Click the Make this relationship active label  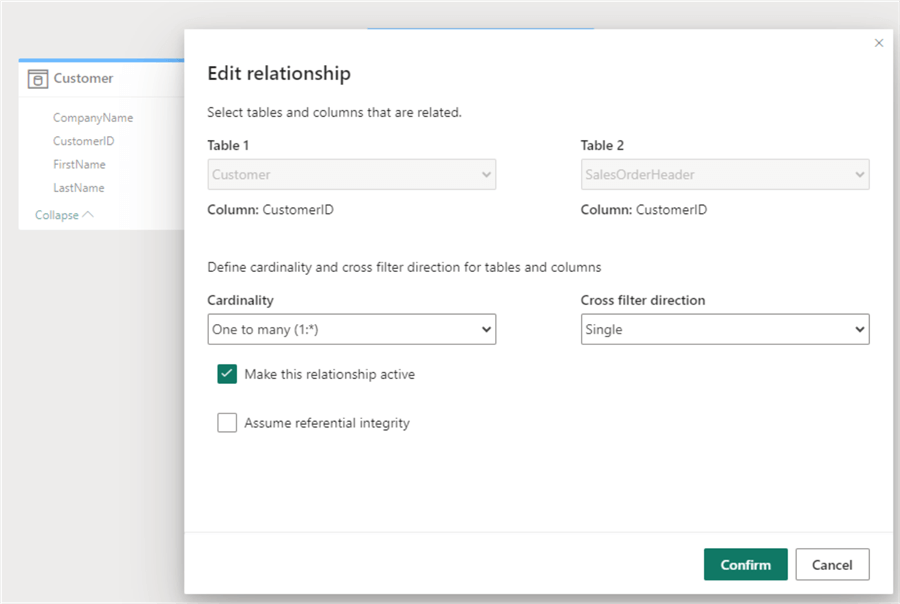tap(329, 374)
